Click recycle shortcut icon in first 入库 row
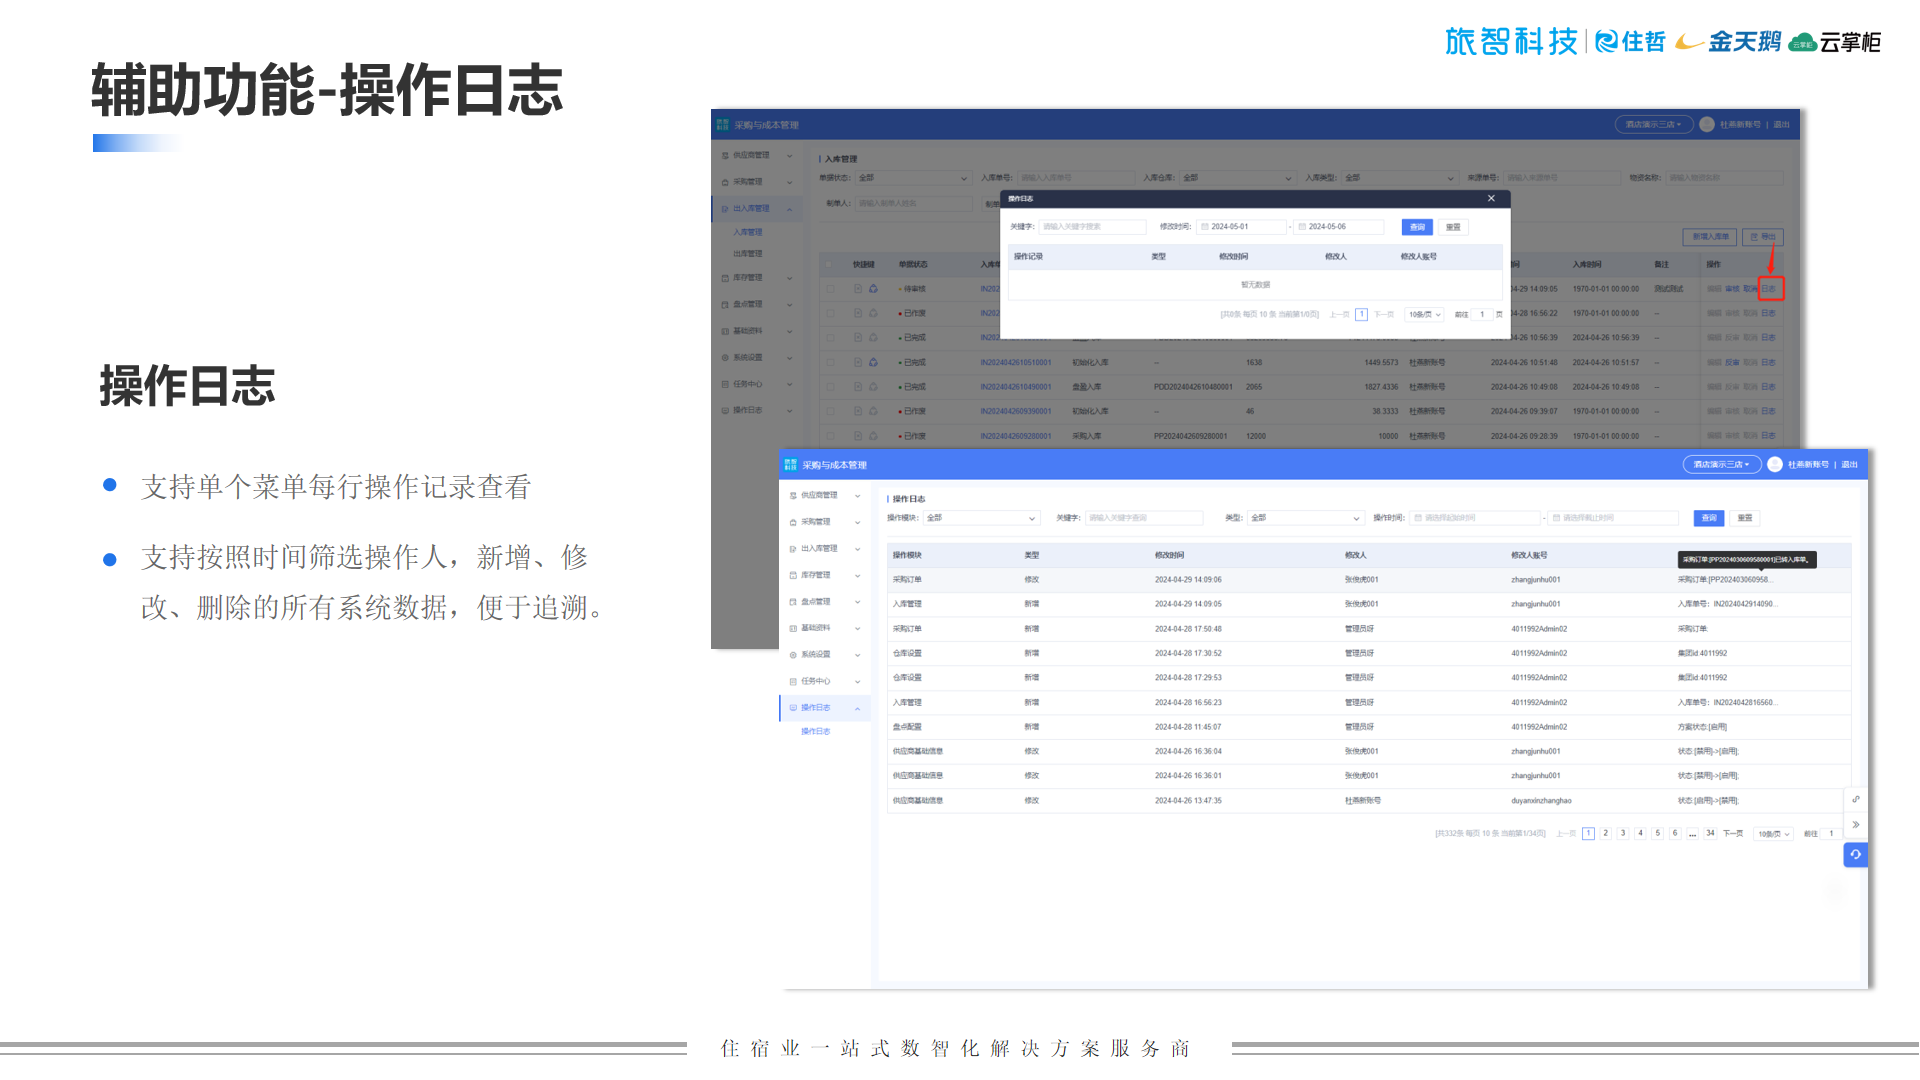 [873, 289]
